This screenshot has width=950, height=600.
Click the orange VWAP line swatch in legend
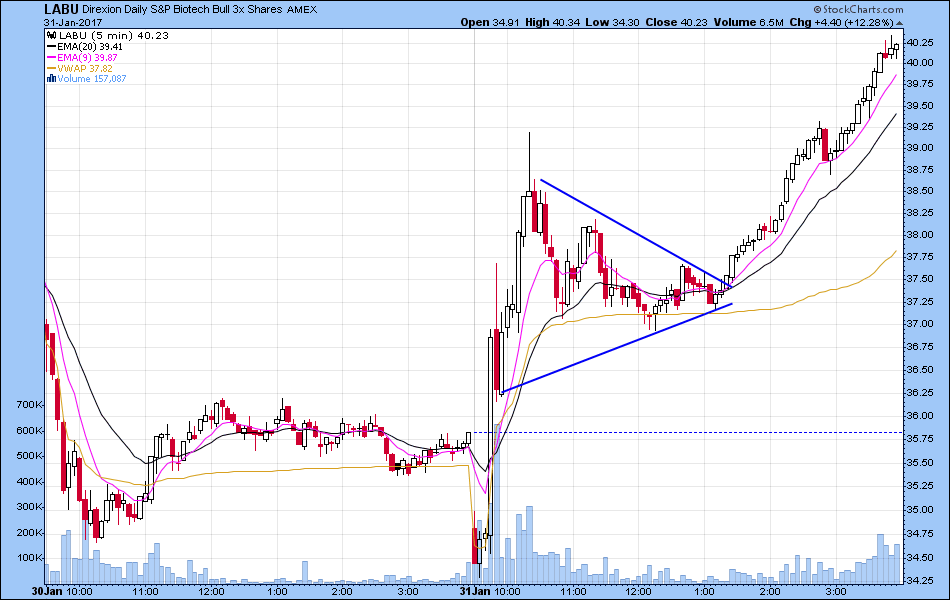tap(51, 68)
